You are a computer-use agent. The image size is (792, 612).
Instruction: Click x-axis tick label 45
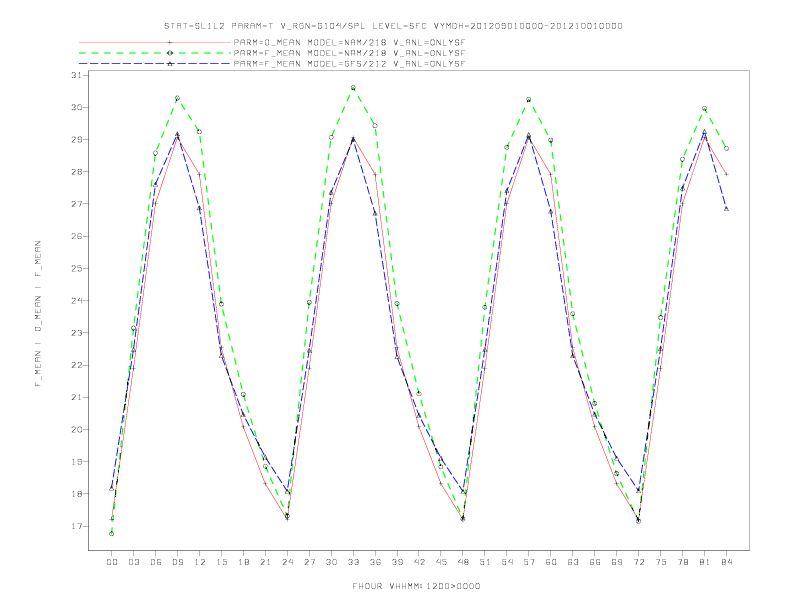pyautogui.click(x=441, y=562)
